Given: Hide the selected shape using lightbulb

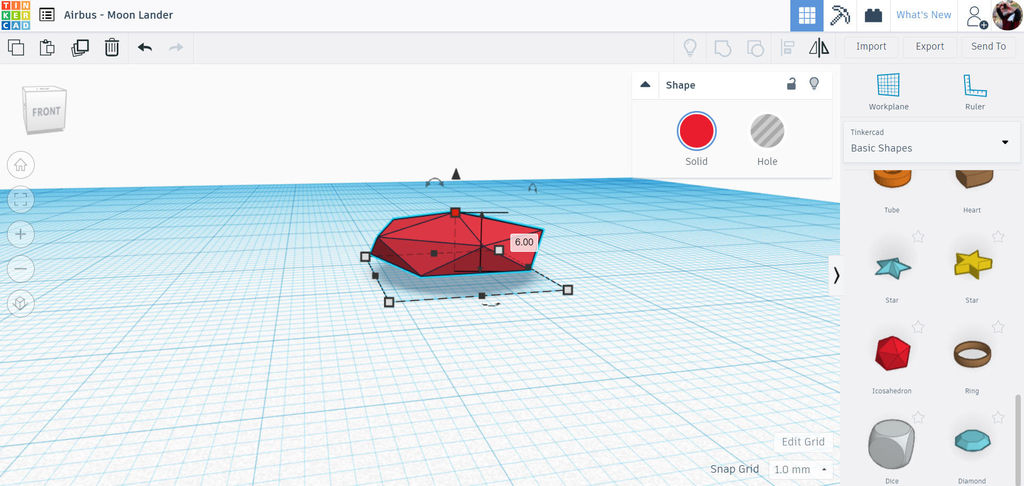Looking at the screenshot, I should (x=814, y=84).
